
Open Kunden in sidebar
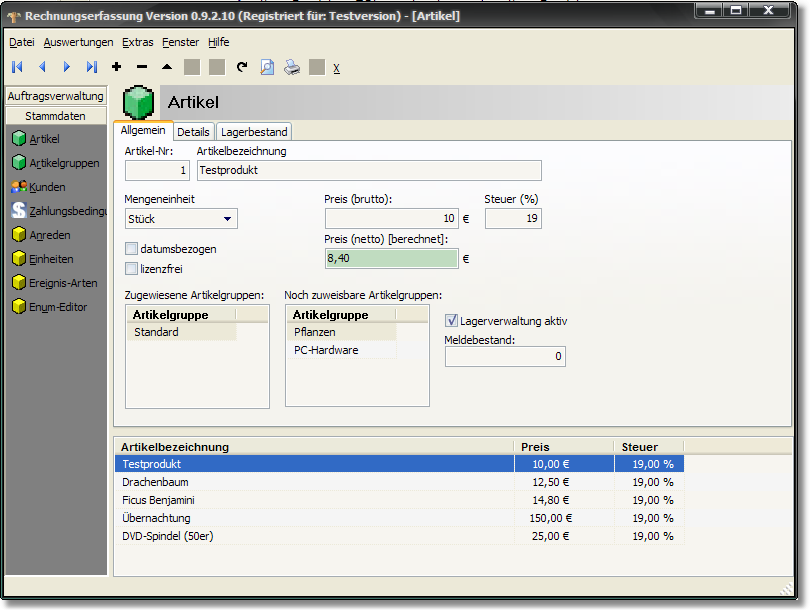(x=38, y=187)
